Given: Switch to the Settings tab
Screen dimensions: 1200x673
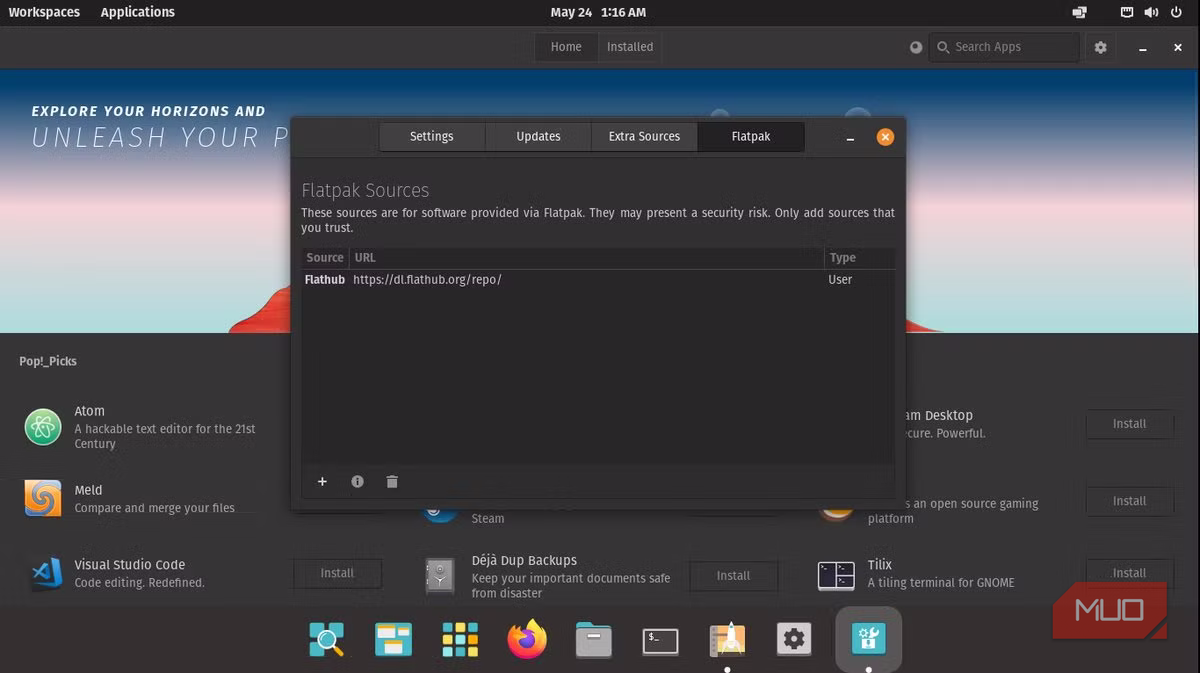Looking at the screenshot, I should (x=432, y=137).
